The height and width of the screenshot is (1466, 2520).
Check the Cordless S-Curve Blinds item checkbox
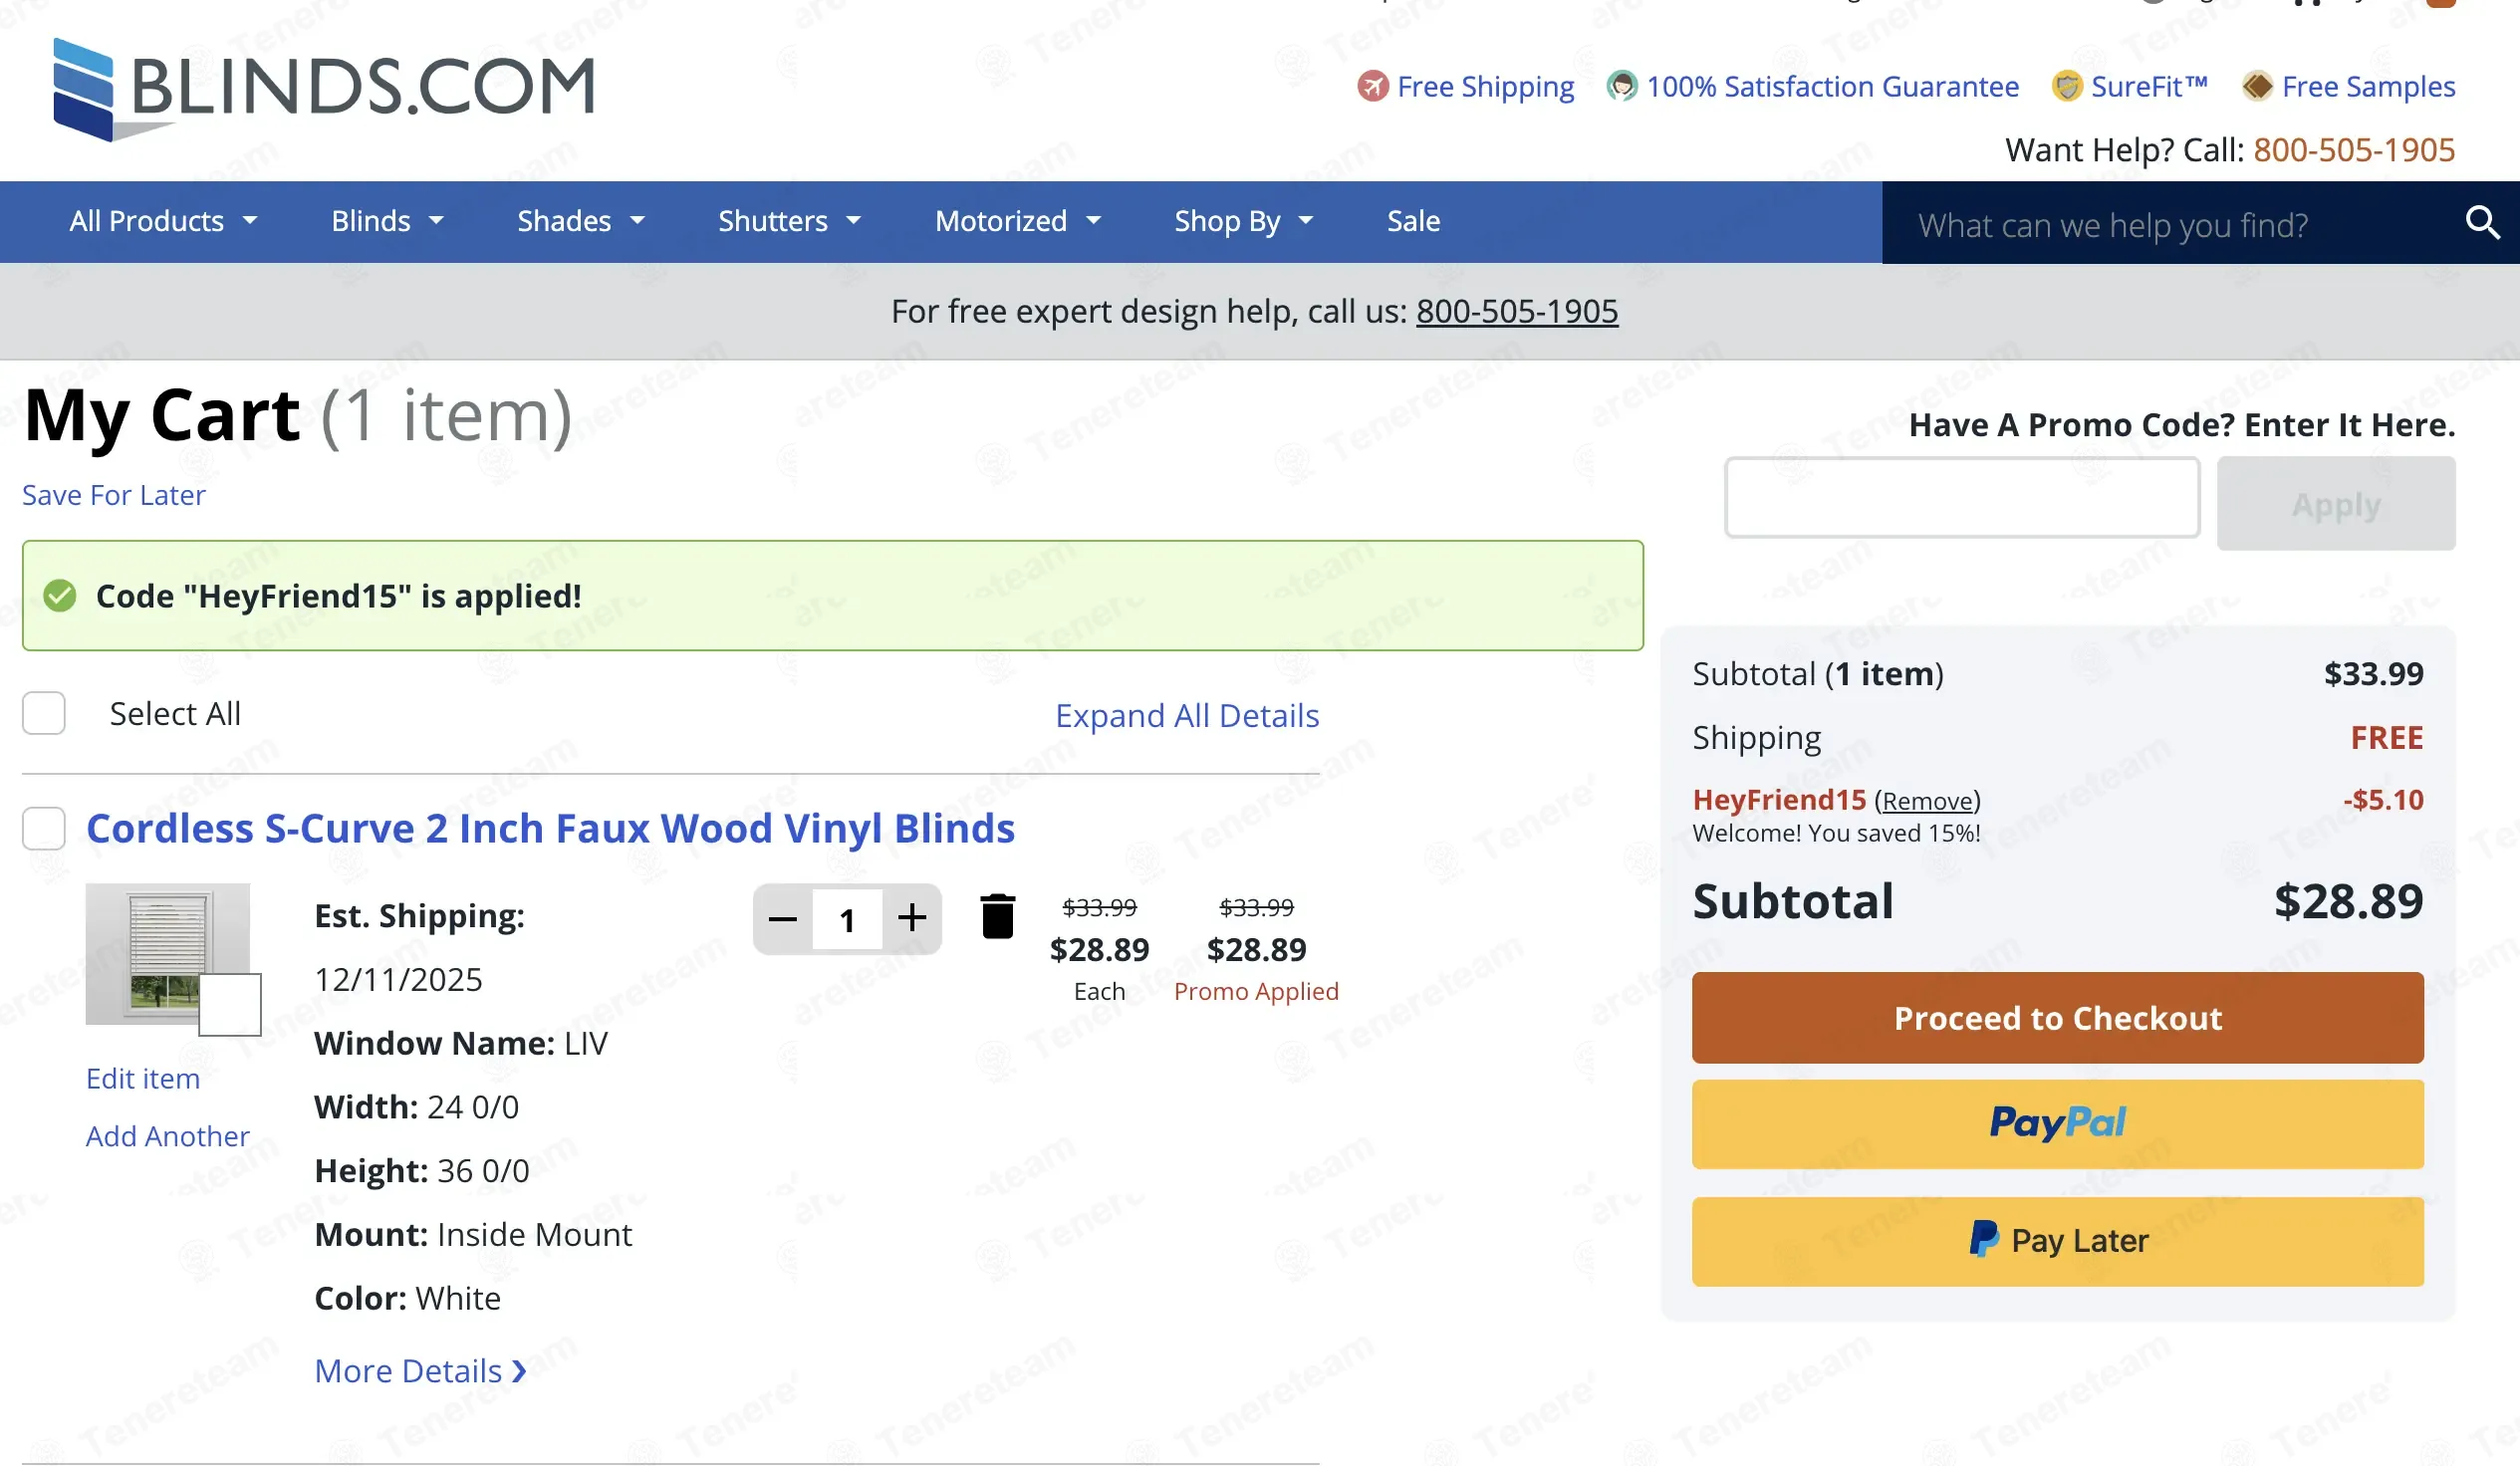(x=44, y=828)
